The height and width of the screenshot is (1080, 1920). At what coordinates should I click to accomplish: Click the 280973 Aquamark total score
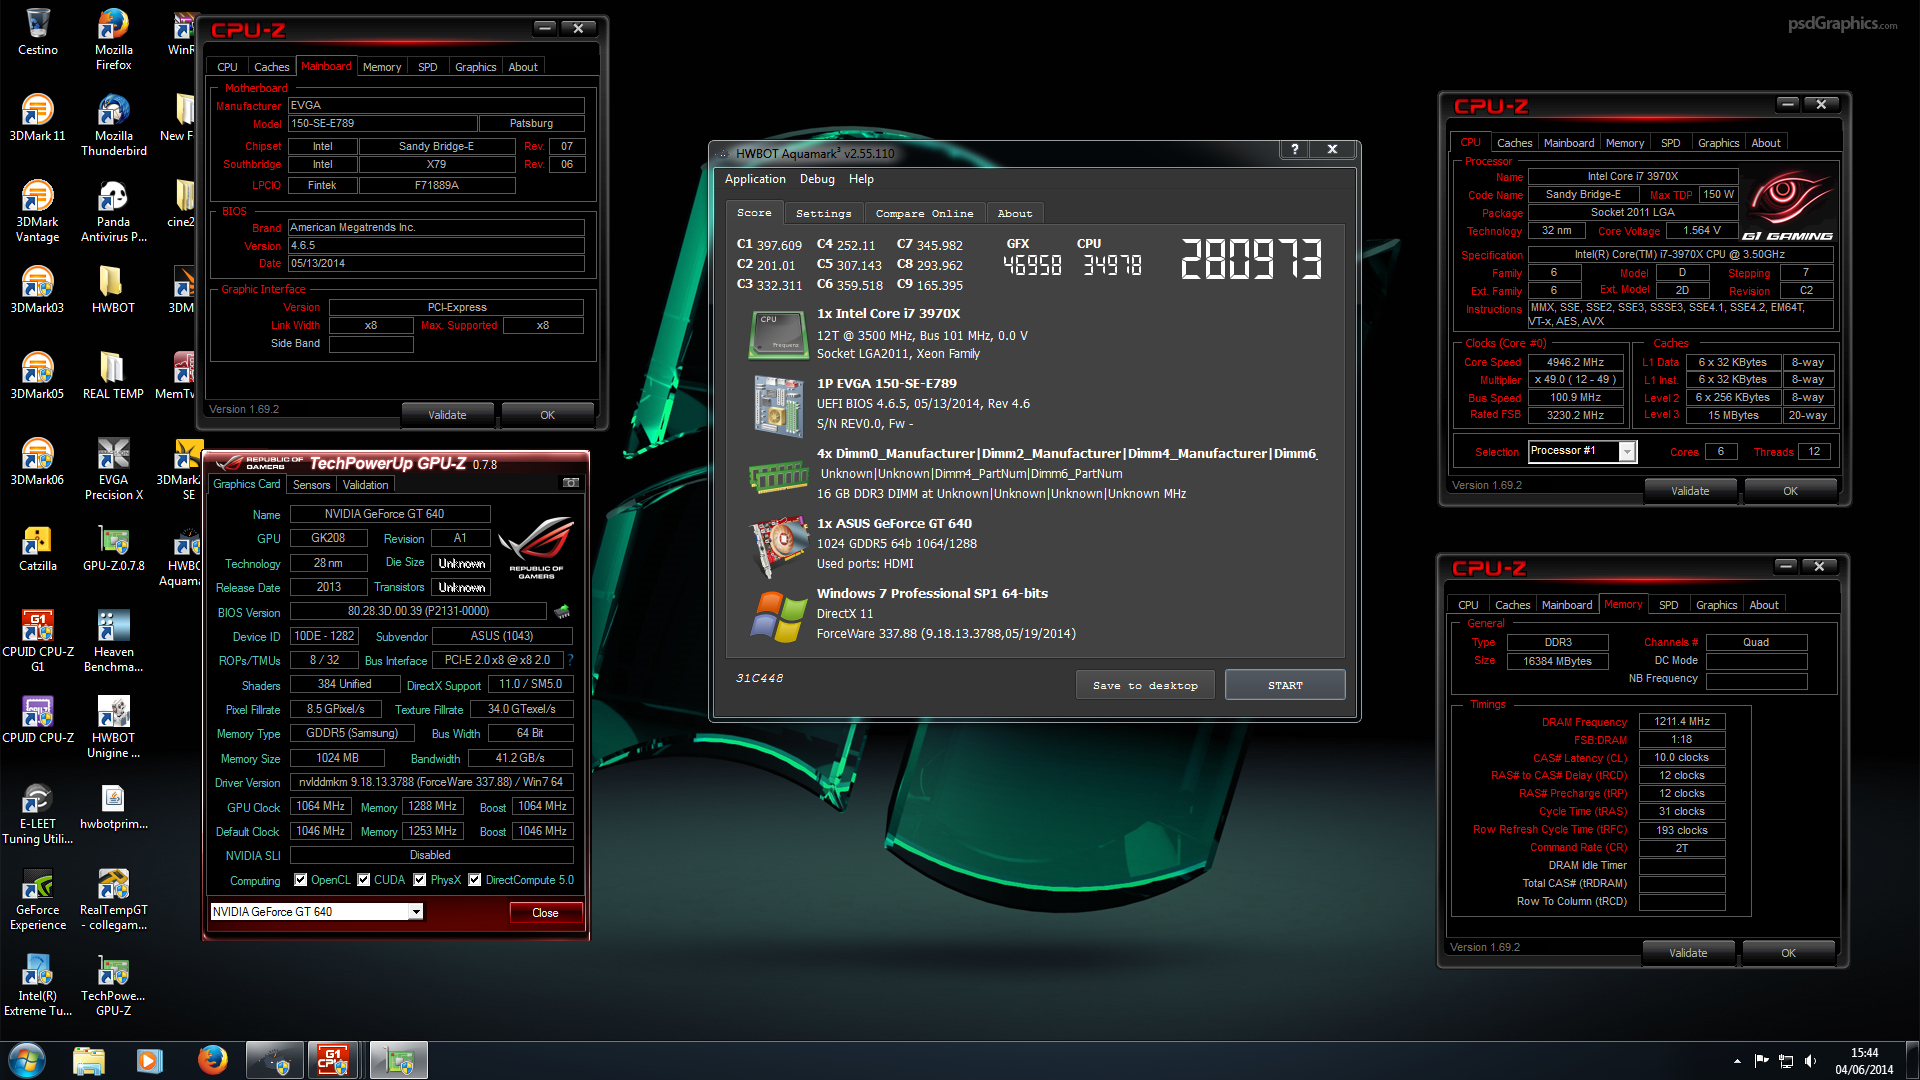point(1252,259)
